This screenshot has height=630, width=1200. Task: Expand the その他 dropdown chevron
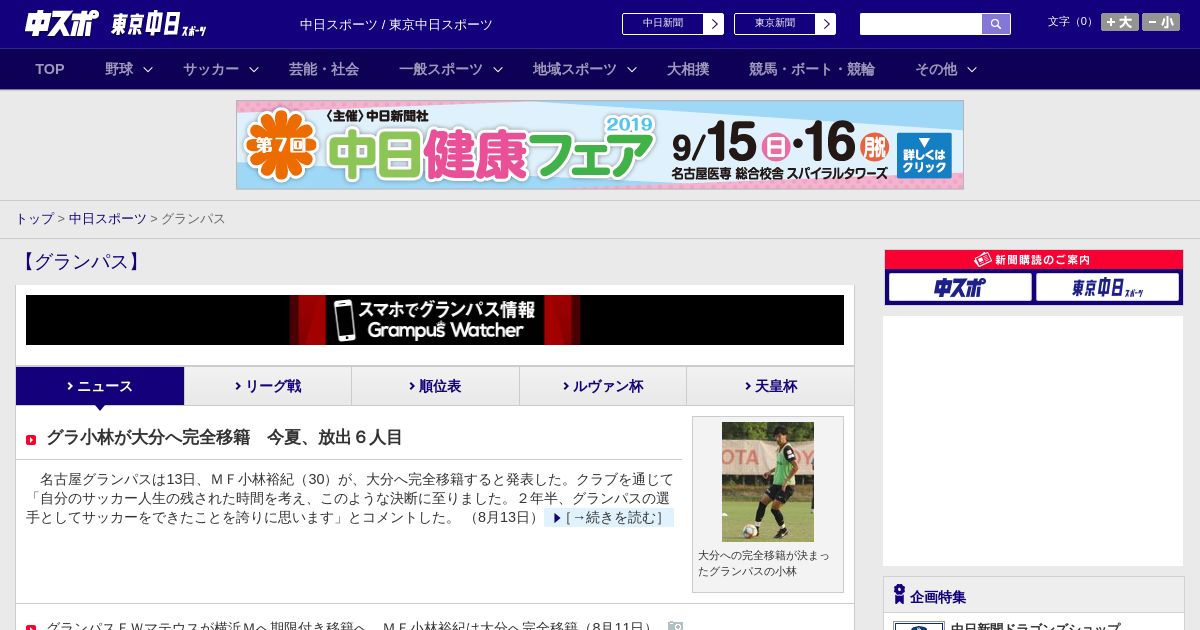tap(972, 70)
